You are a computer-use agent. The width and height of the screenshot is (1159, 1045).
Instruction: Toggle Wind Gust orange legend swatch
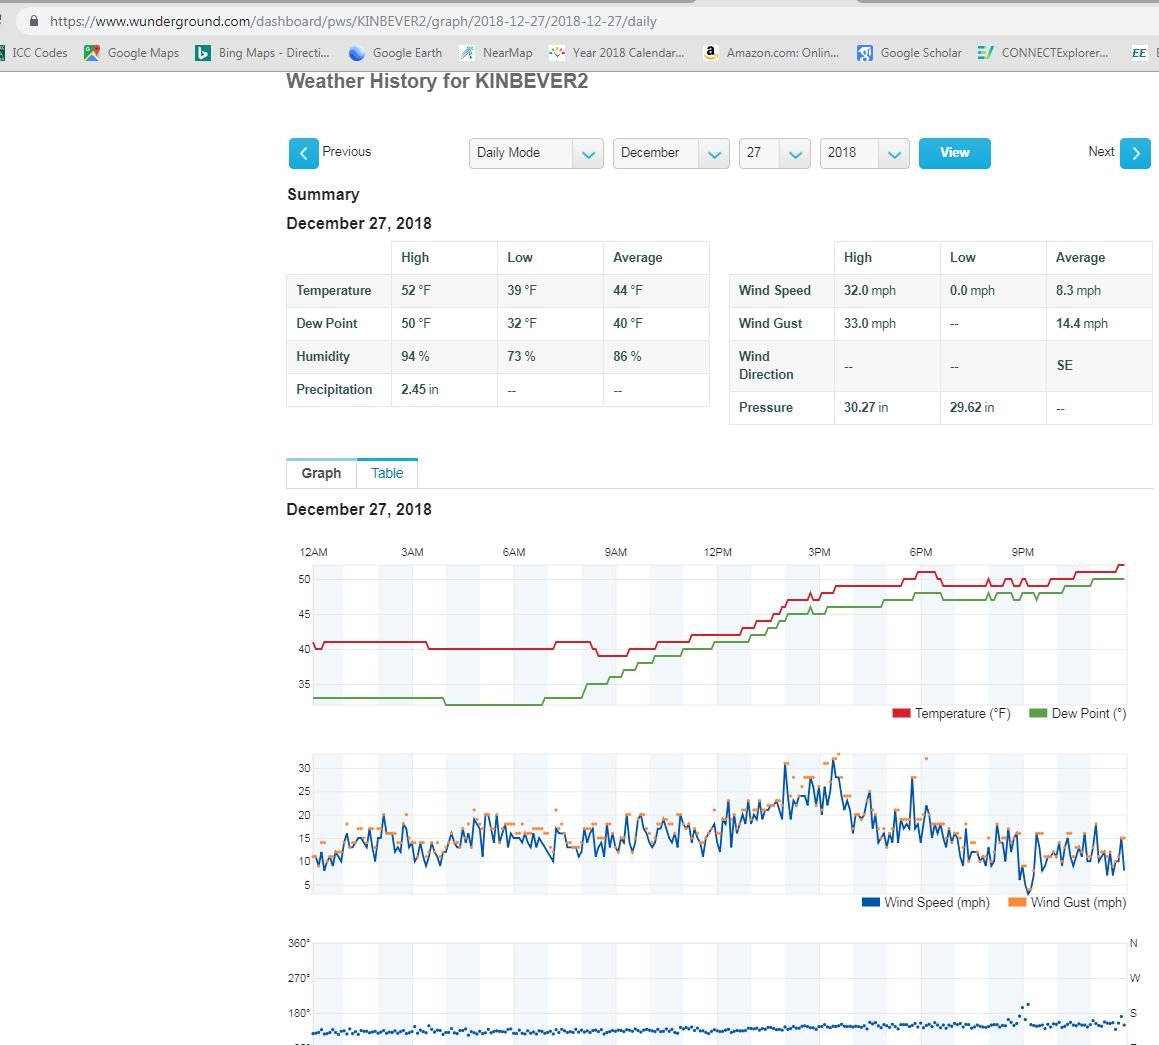point(1017,902)
